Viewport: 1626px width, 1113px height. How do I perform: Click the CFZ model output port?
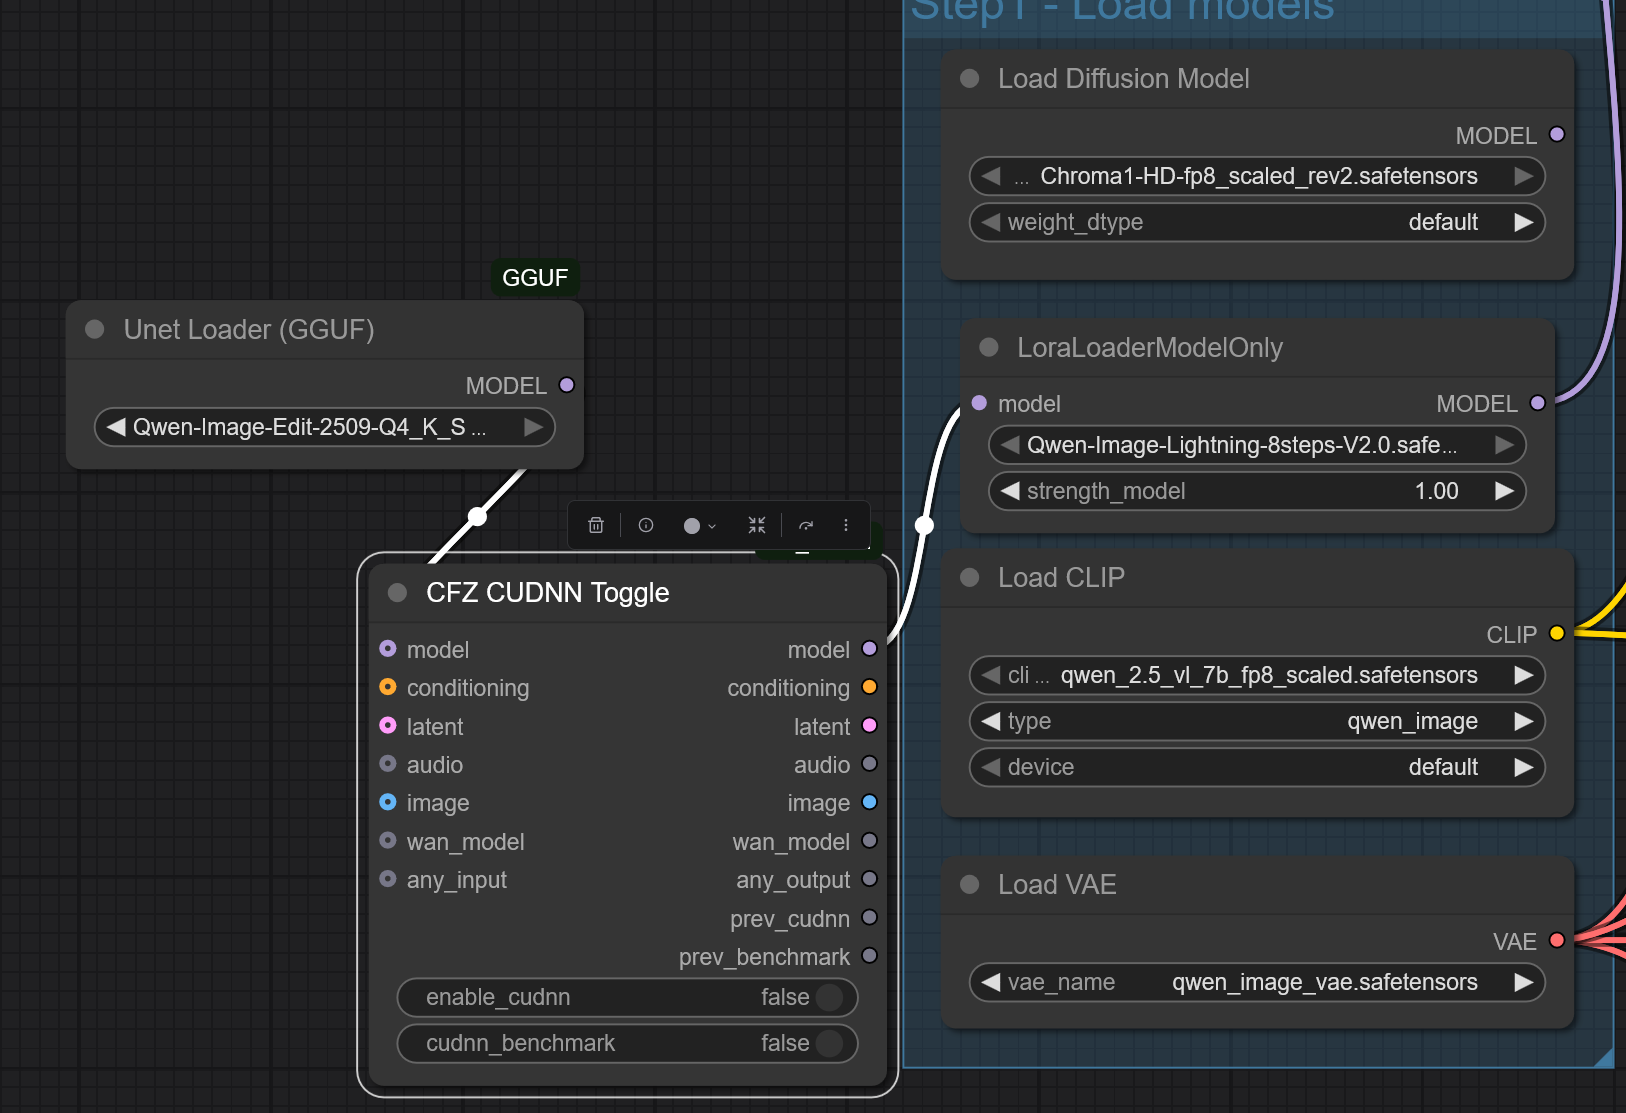(x=870, y=649)
